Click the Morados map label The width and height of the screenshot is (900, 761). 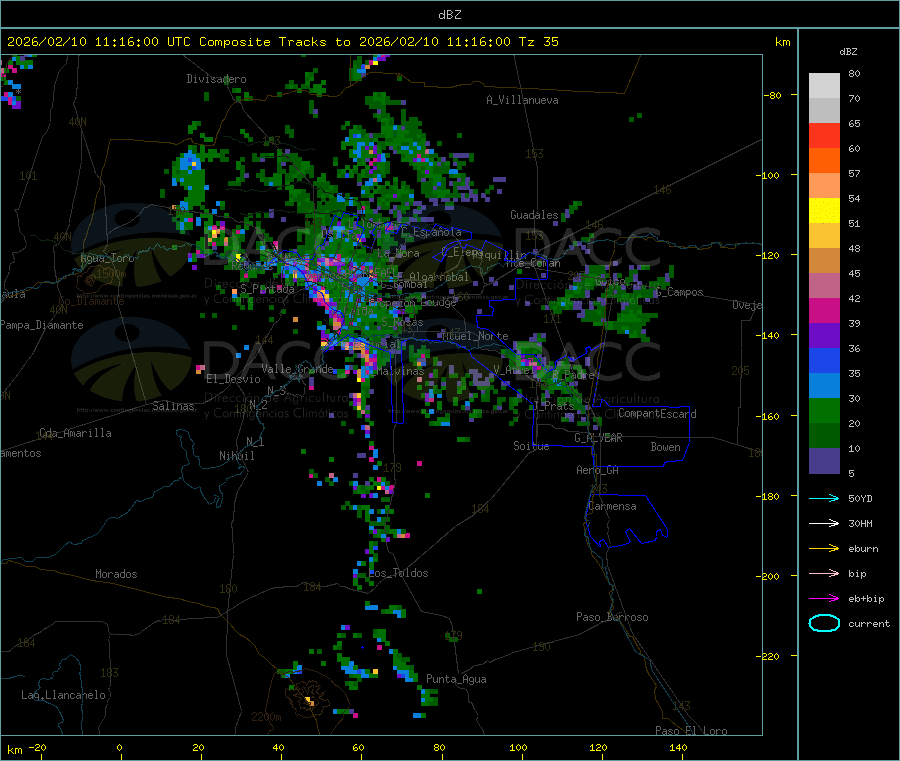(x=116, y=574)
